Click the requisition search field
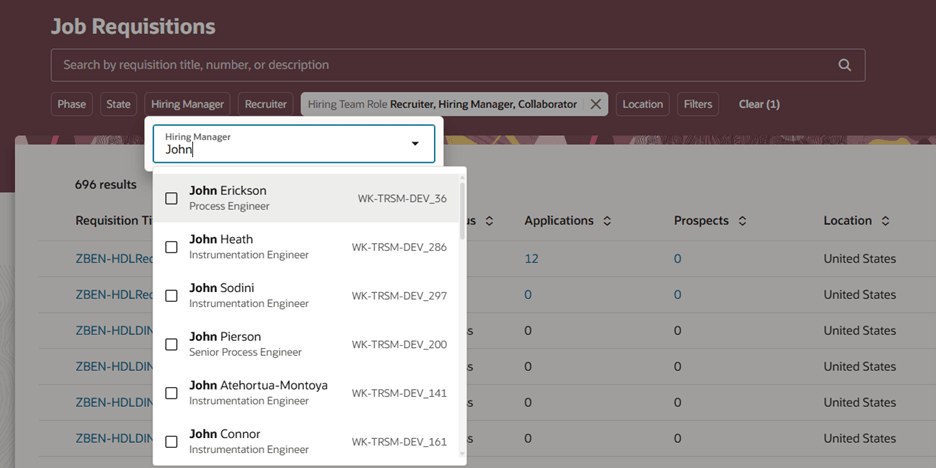 458,65
